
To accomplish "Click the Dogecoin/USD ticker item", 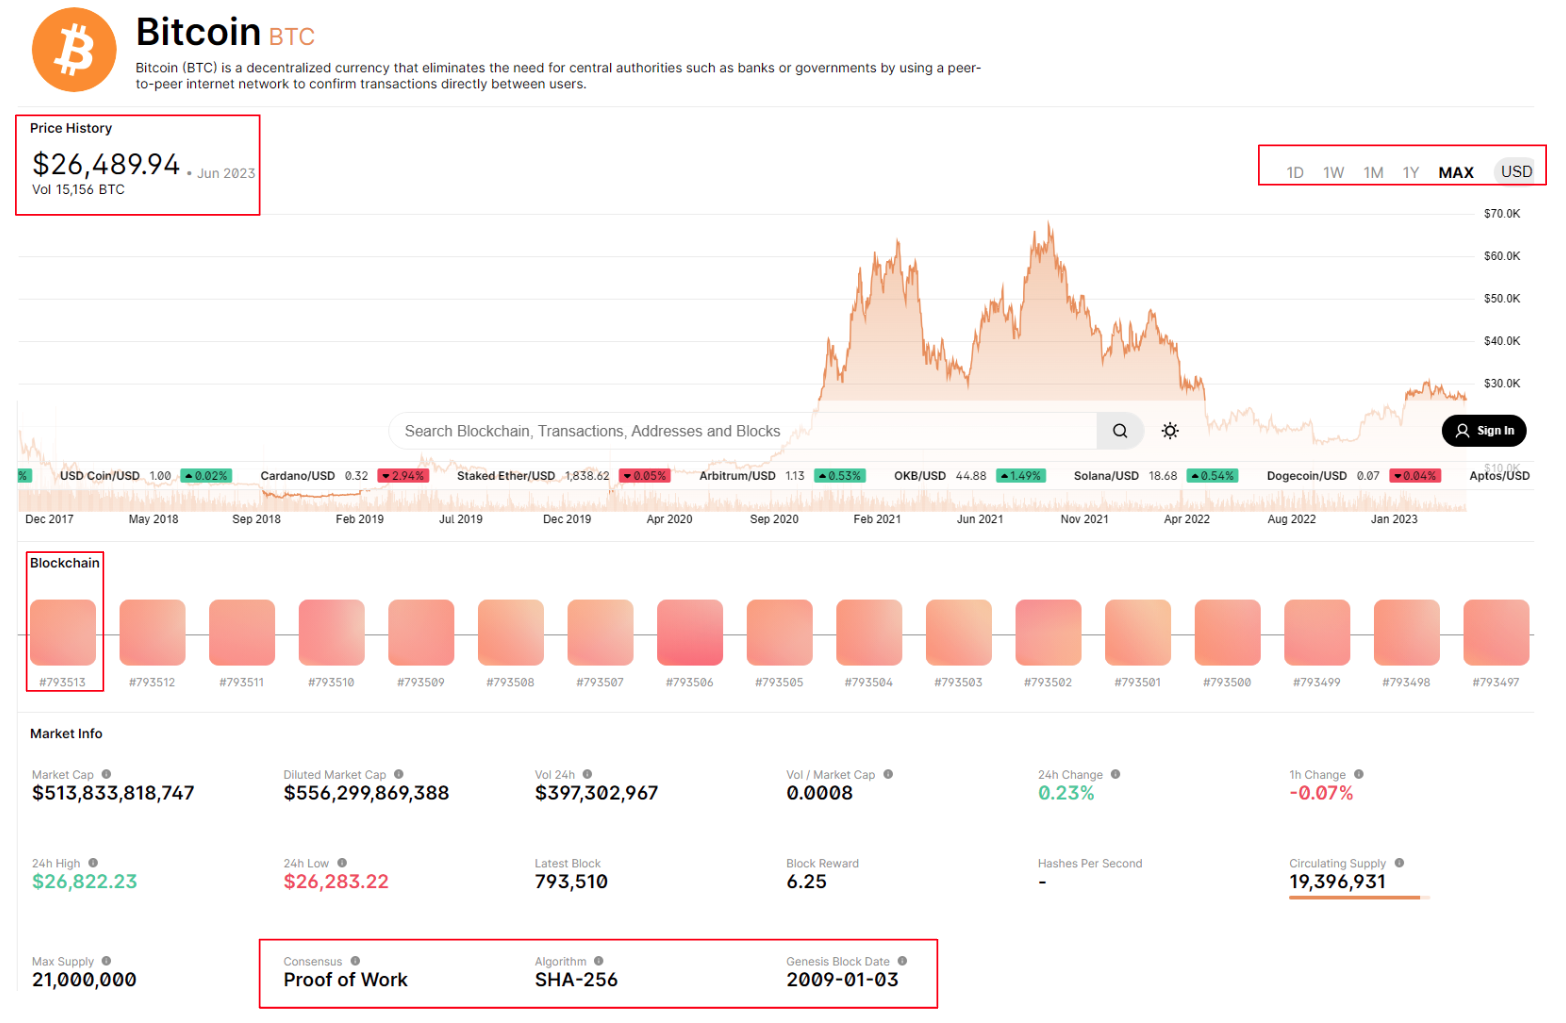I will [x=1354, y=476].
